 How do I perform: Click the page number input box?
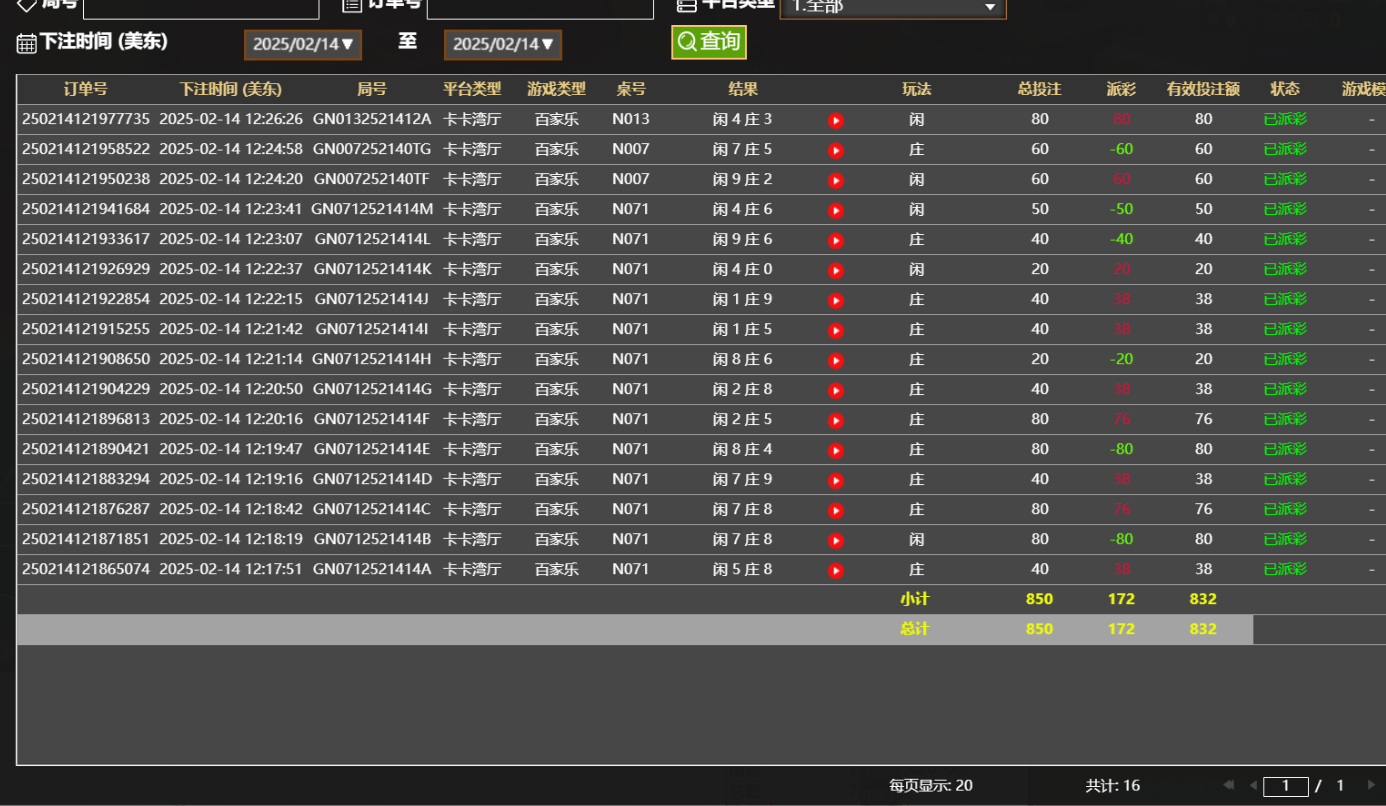click(x=1285, y=786)
